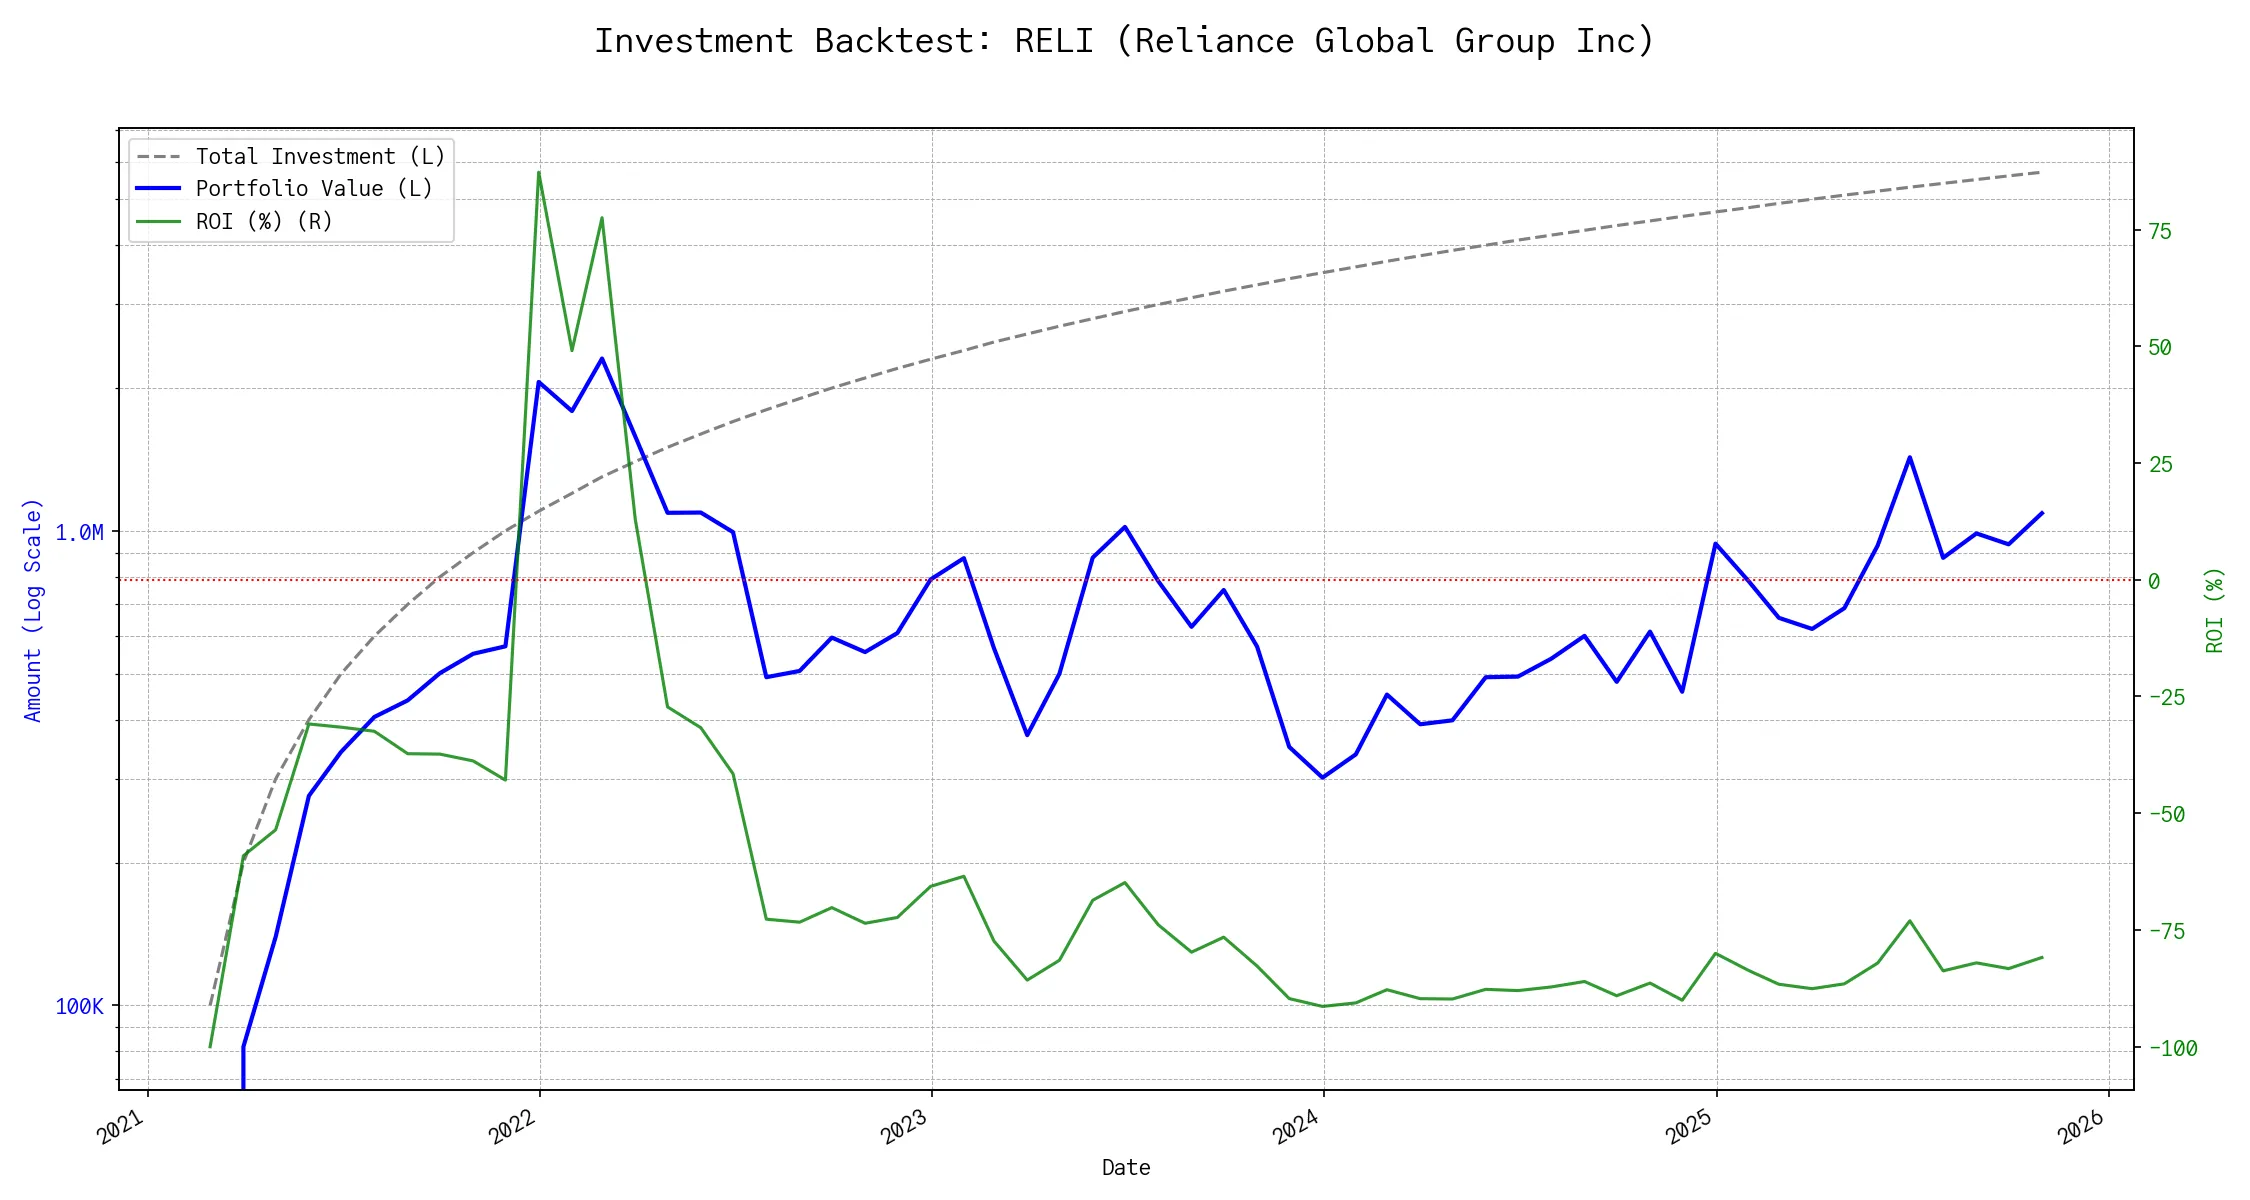Click the chart title text
The height and width of the screenshot is (1200, 2250).
1124,41
